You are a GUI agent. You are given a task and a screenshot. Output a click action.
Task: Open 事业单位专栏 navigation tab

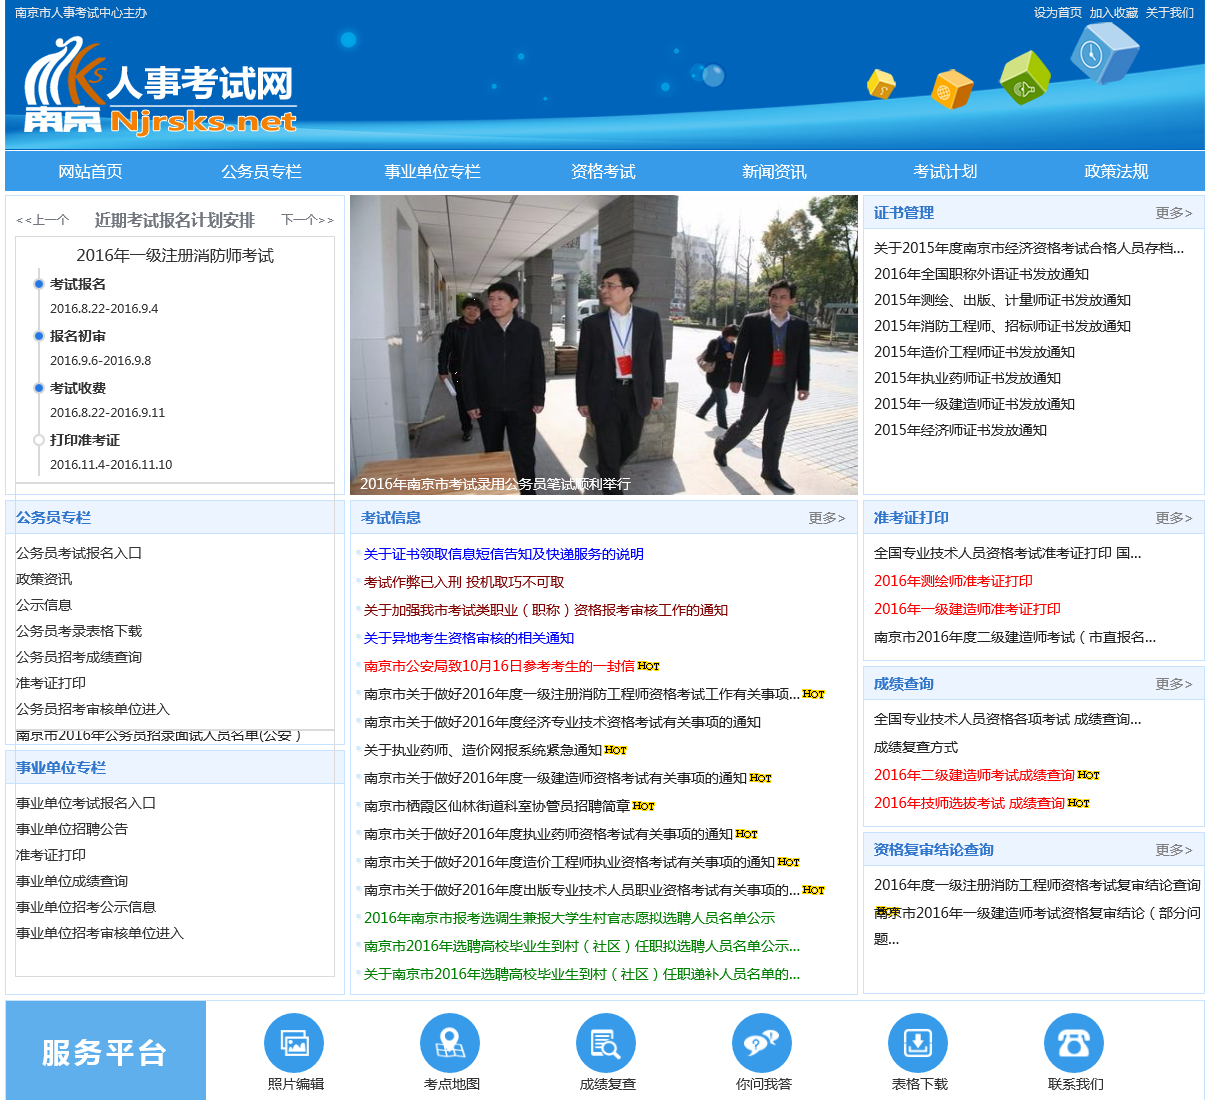coord(432,171)
